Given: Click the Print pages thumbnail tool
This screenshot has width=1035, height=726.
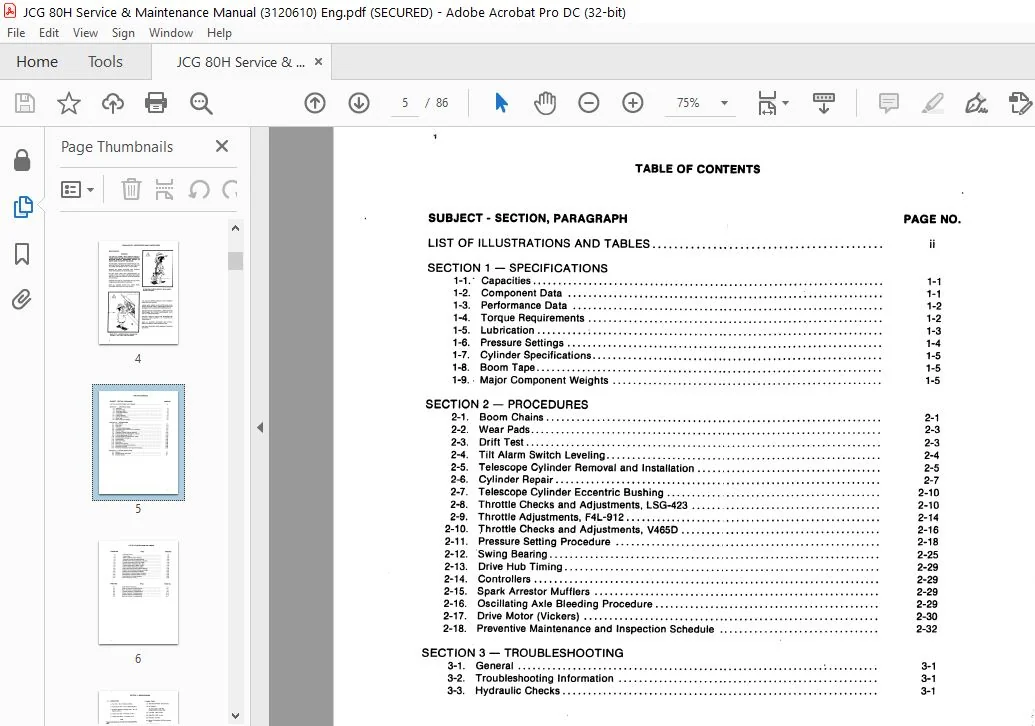Looking at the screenshot, I should [164, 190].
